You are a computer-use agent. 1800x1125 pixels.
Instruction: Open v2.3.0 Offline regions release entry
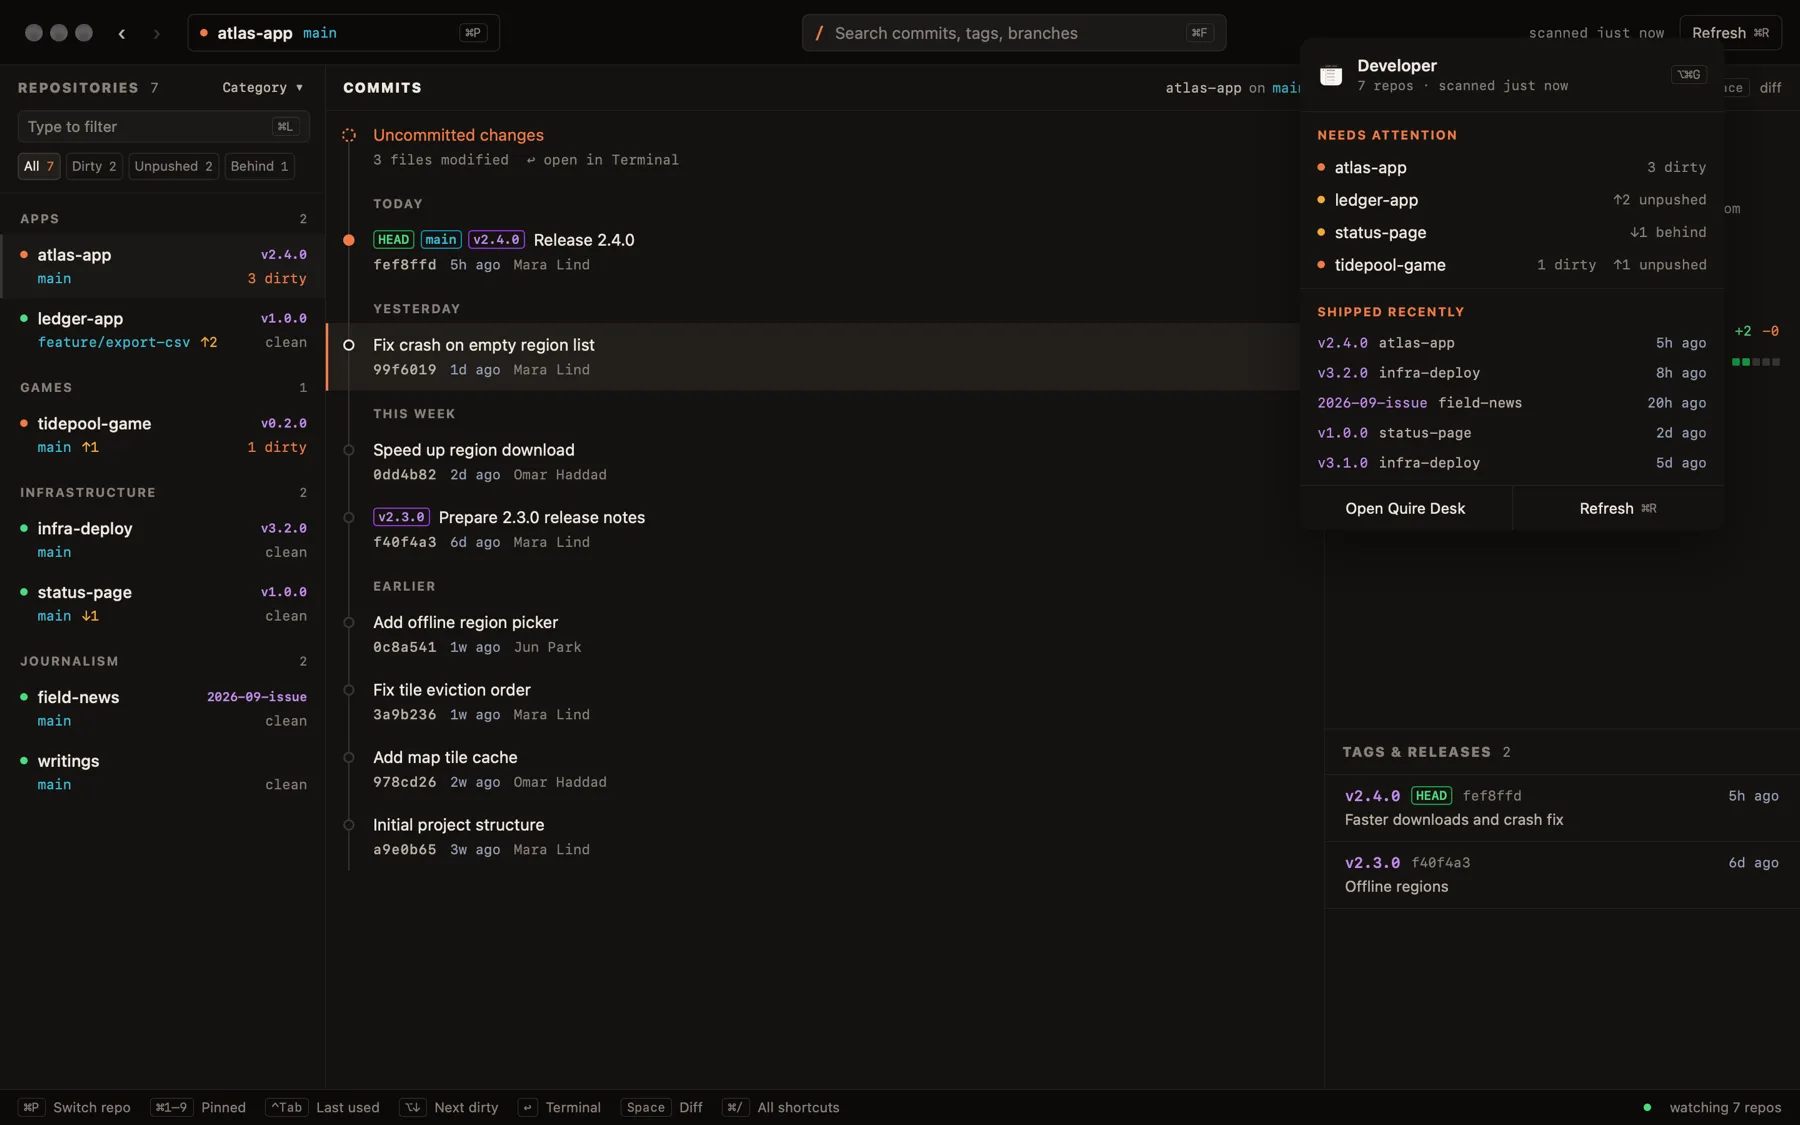click(1562, 875)
